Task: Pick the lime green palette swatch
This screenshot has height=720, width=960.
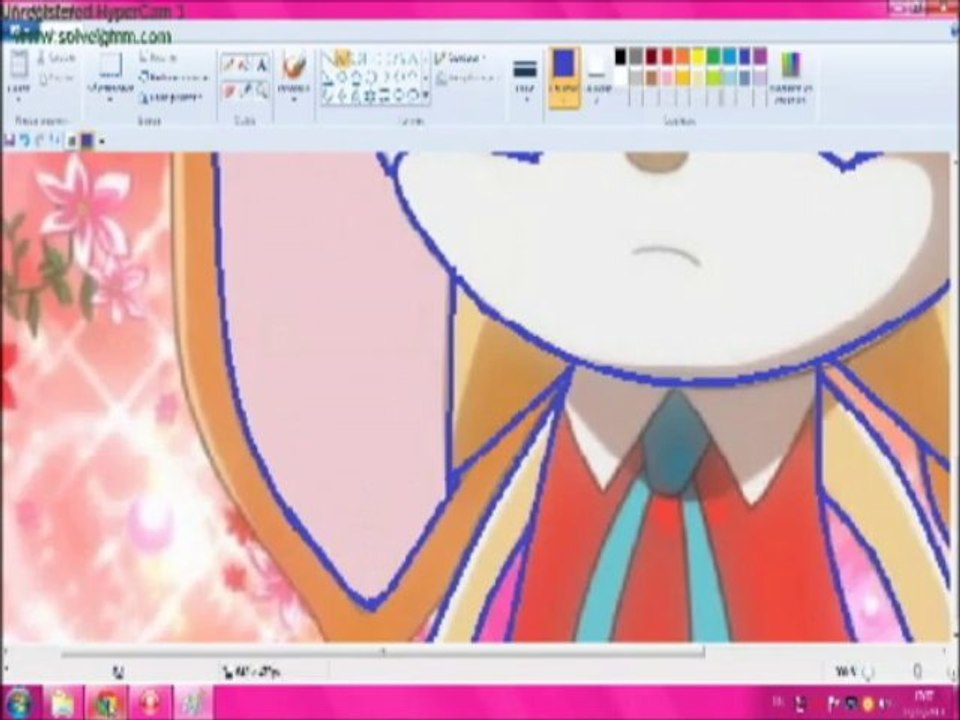Action: 713,77
